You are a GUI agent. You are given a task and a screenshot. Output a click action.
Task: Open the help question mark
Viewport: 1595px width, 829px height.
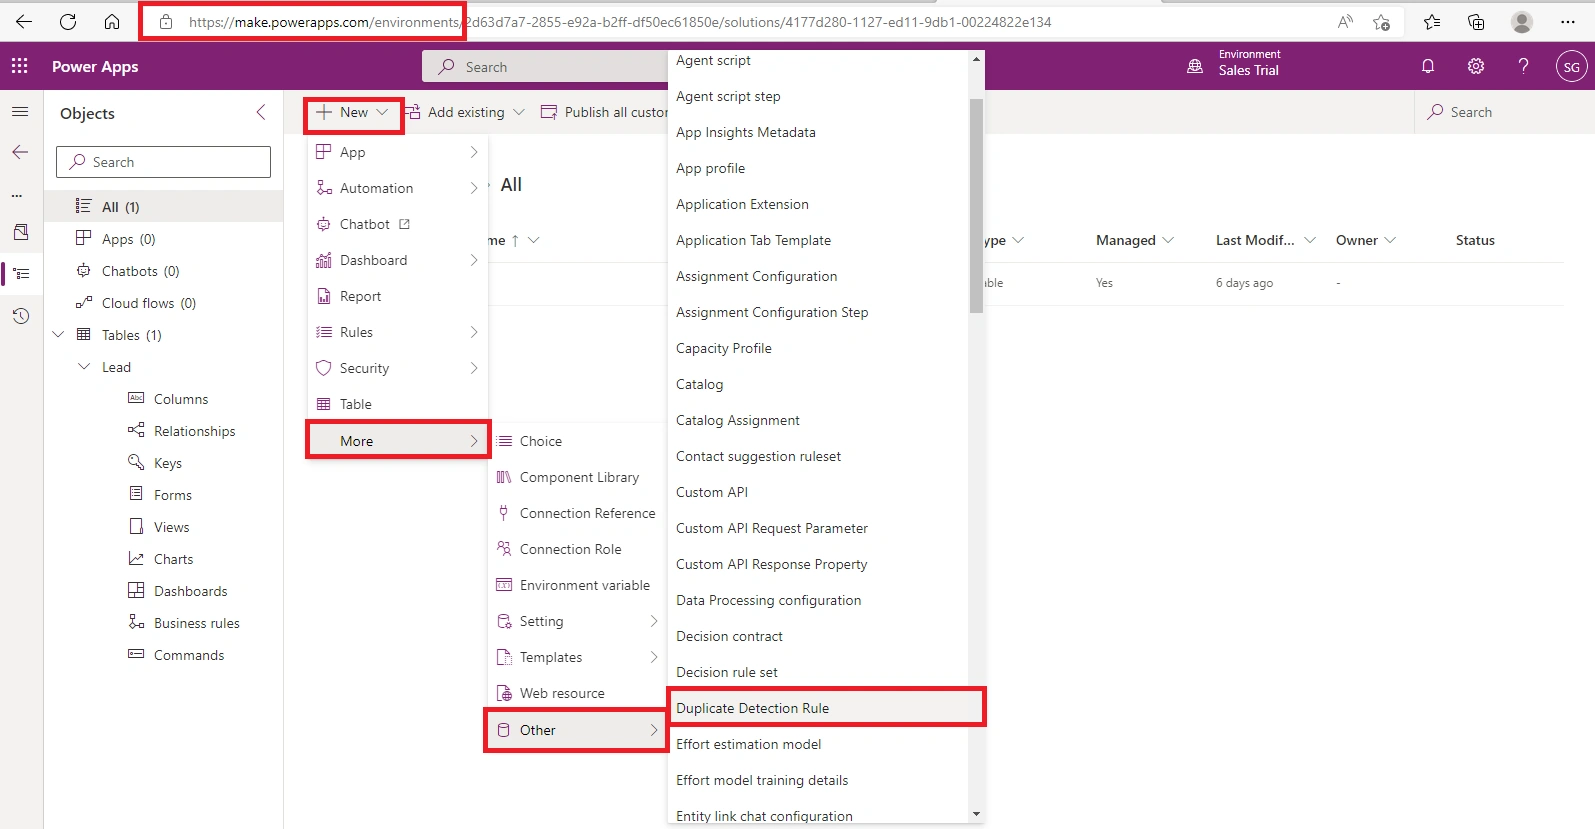pos(1523,66)
